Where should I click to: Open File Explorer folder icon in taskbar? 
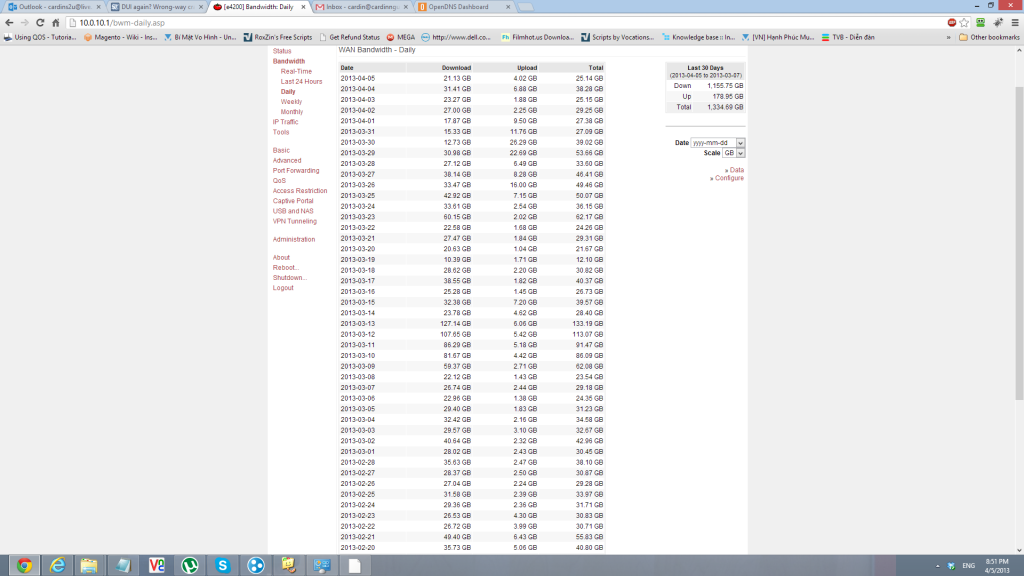[89, 565]
